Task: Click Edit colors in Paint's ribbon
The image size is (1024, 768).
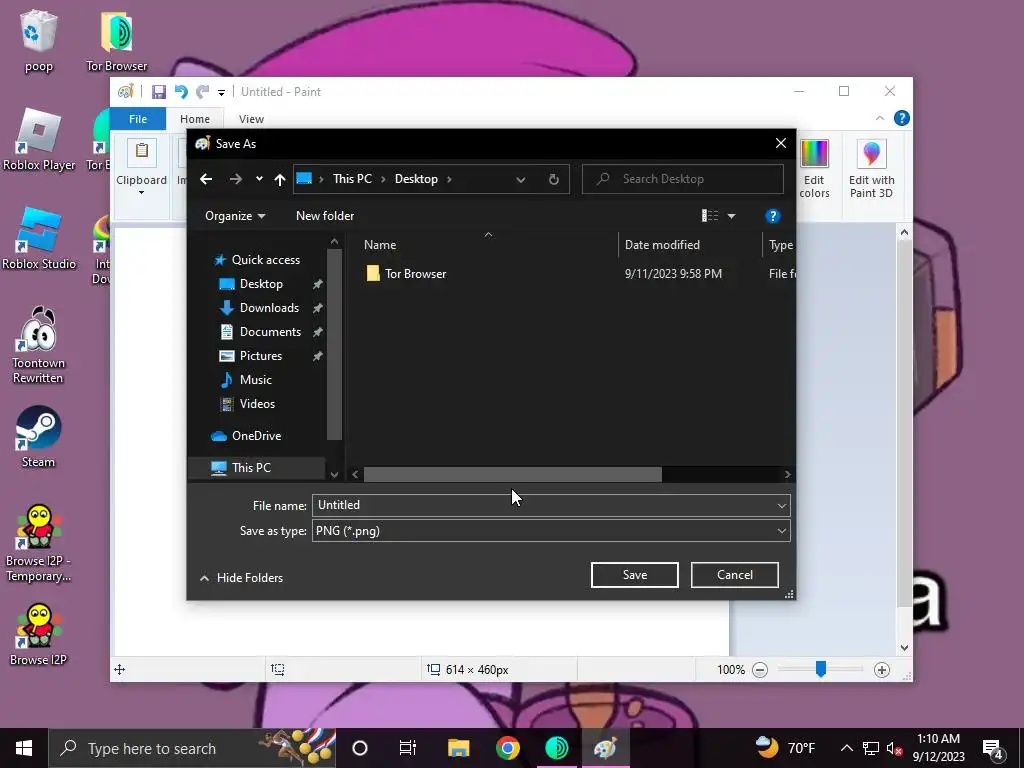Action: click(814, 168)
